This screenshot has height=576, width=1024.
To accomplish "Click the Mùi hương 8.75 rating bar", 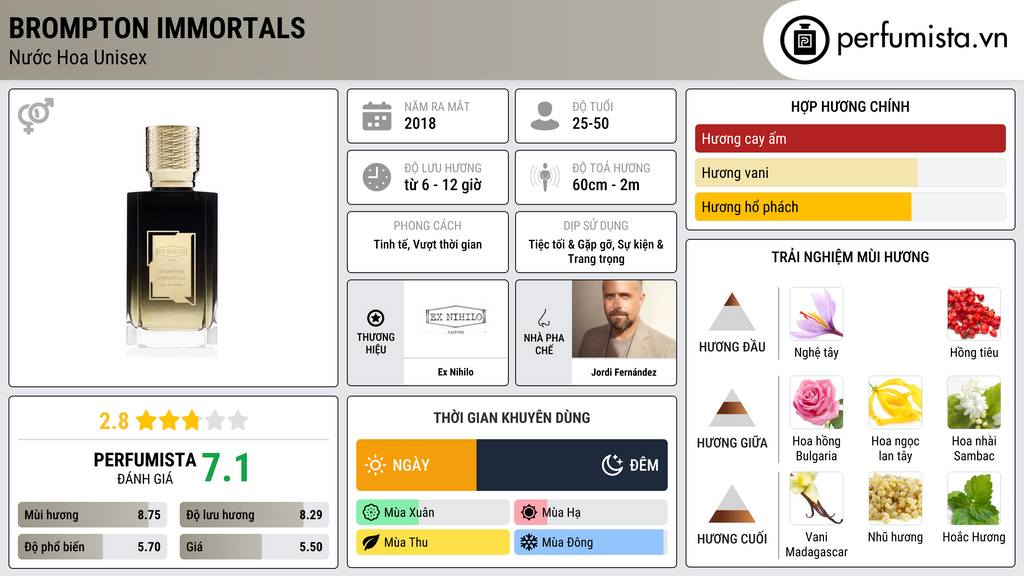I will point(92,515).
